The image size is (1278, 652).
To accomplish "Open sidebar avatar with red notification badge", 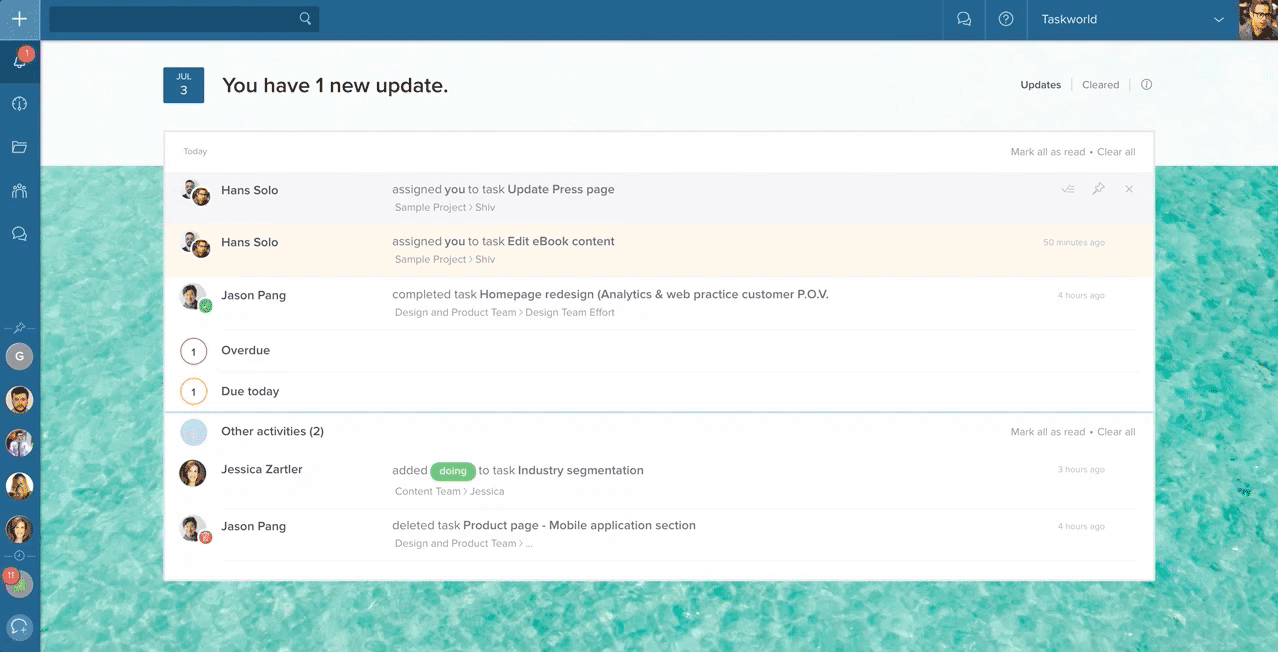I will pos(19,584).
